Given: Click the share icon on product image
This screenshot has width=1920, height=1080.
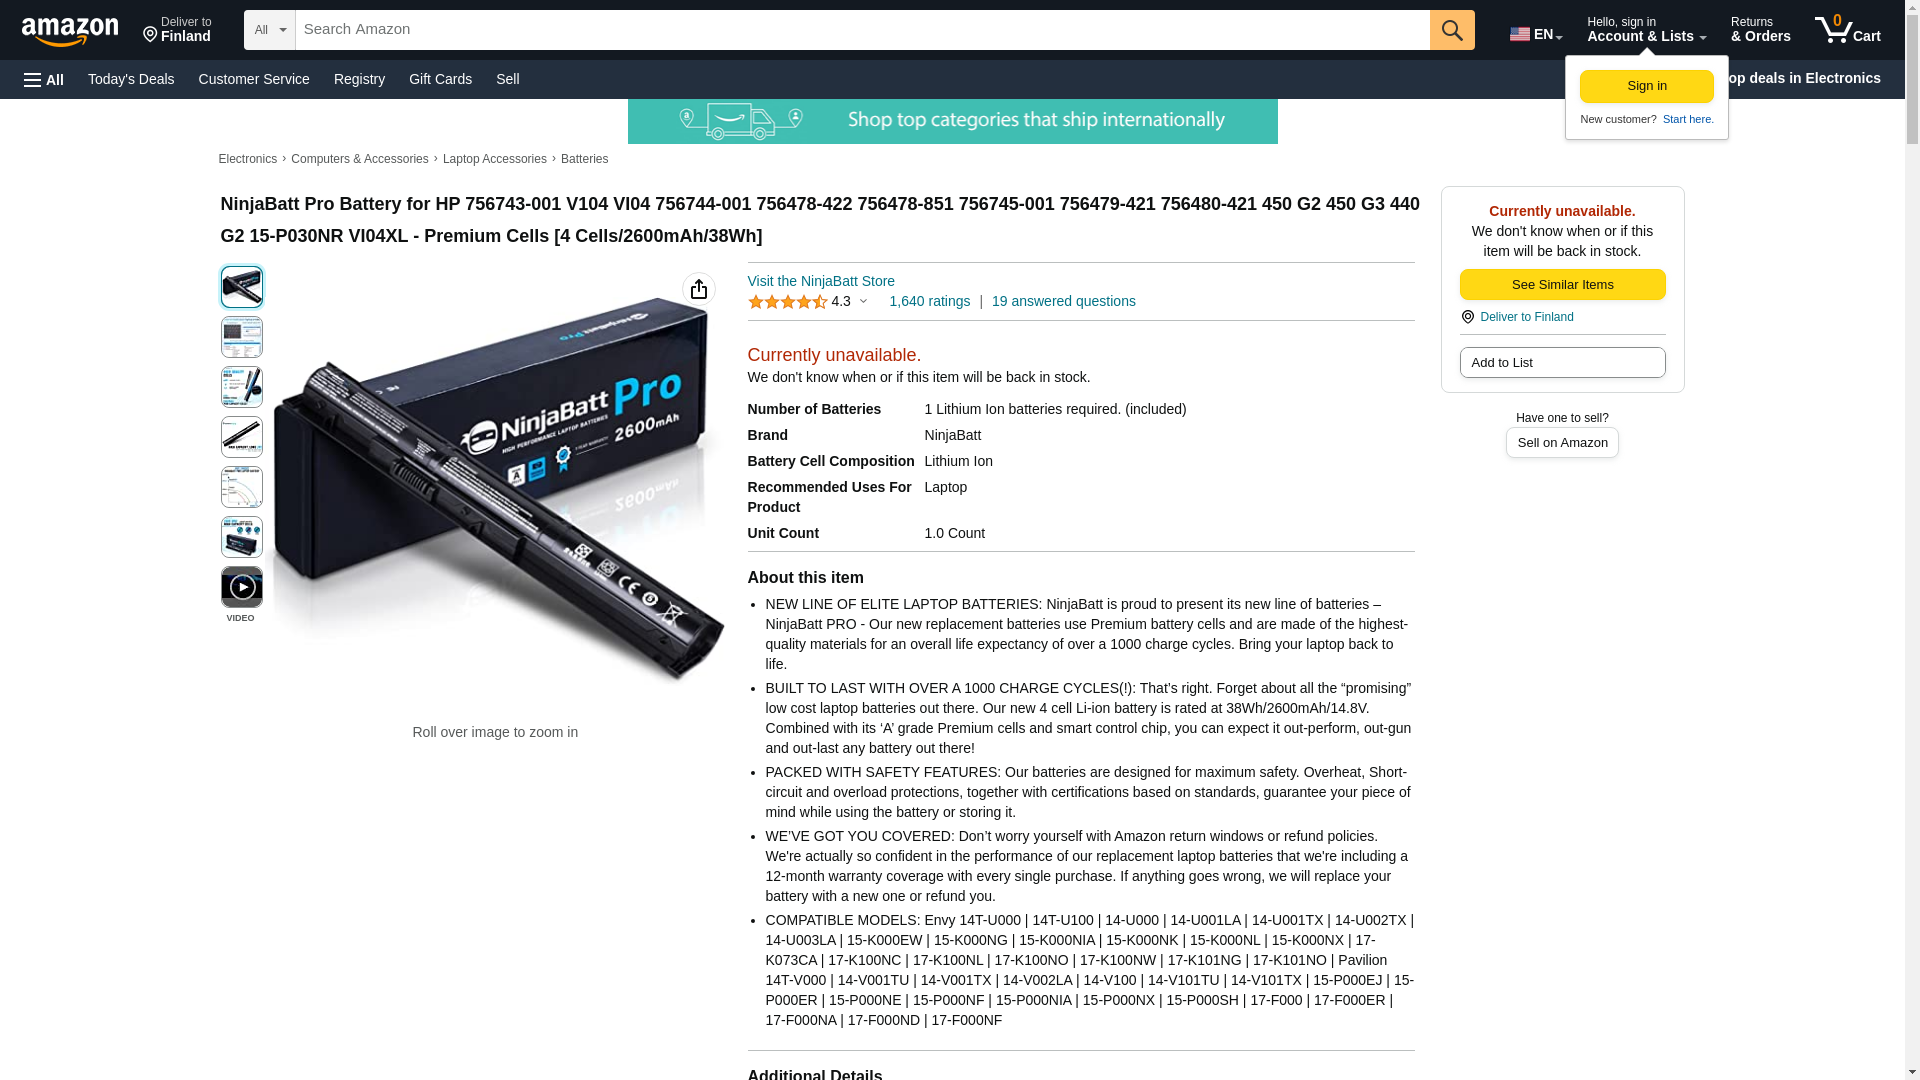Looking at the screenshot, I should click(x=699, y=289).
